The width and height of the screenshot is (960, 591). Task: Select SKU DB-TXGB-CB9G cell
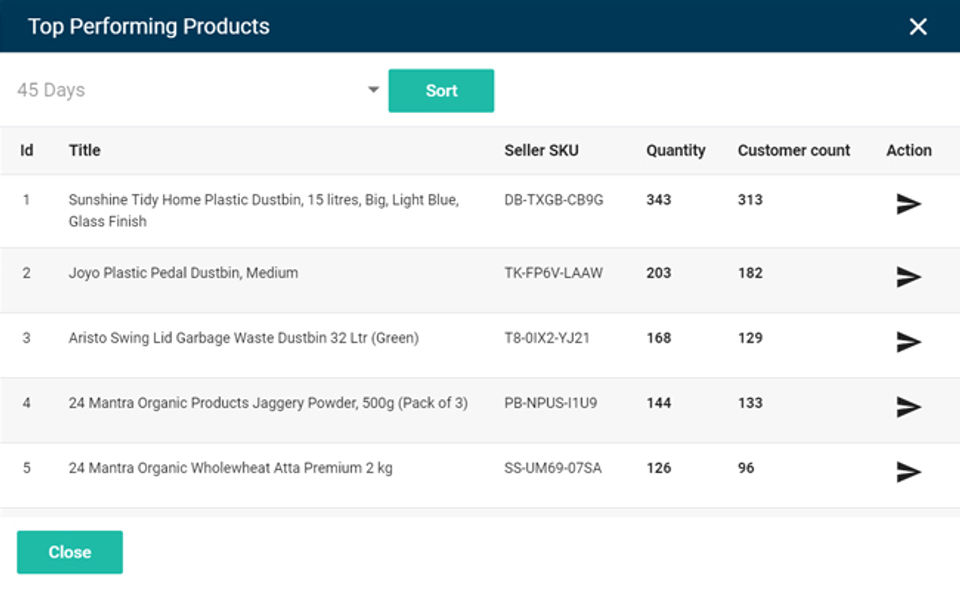554,200
